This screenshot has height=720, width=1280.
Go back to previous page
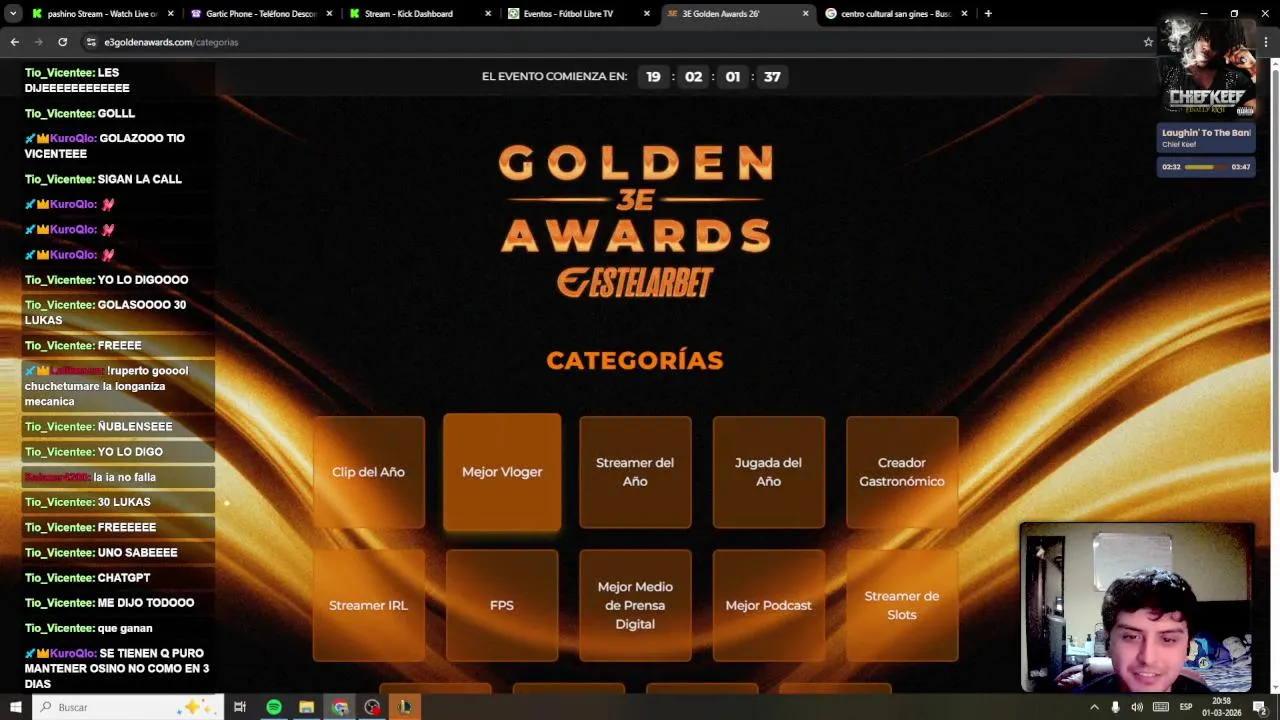[x=14, y=42]
